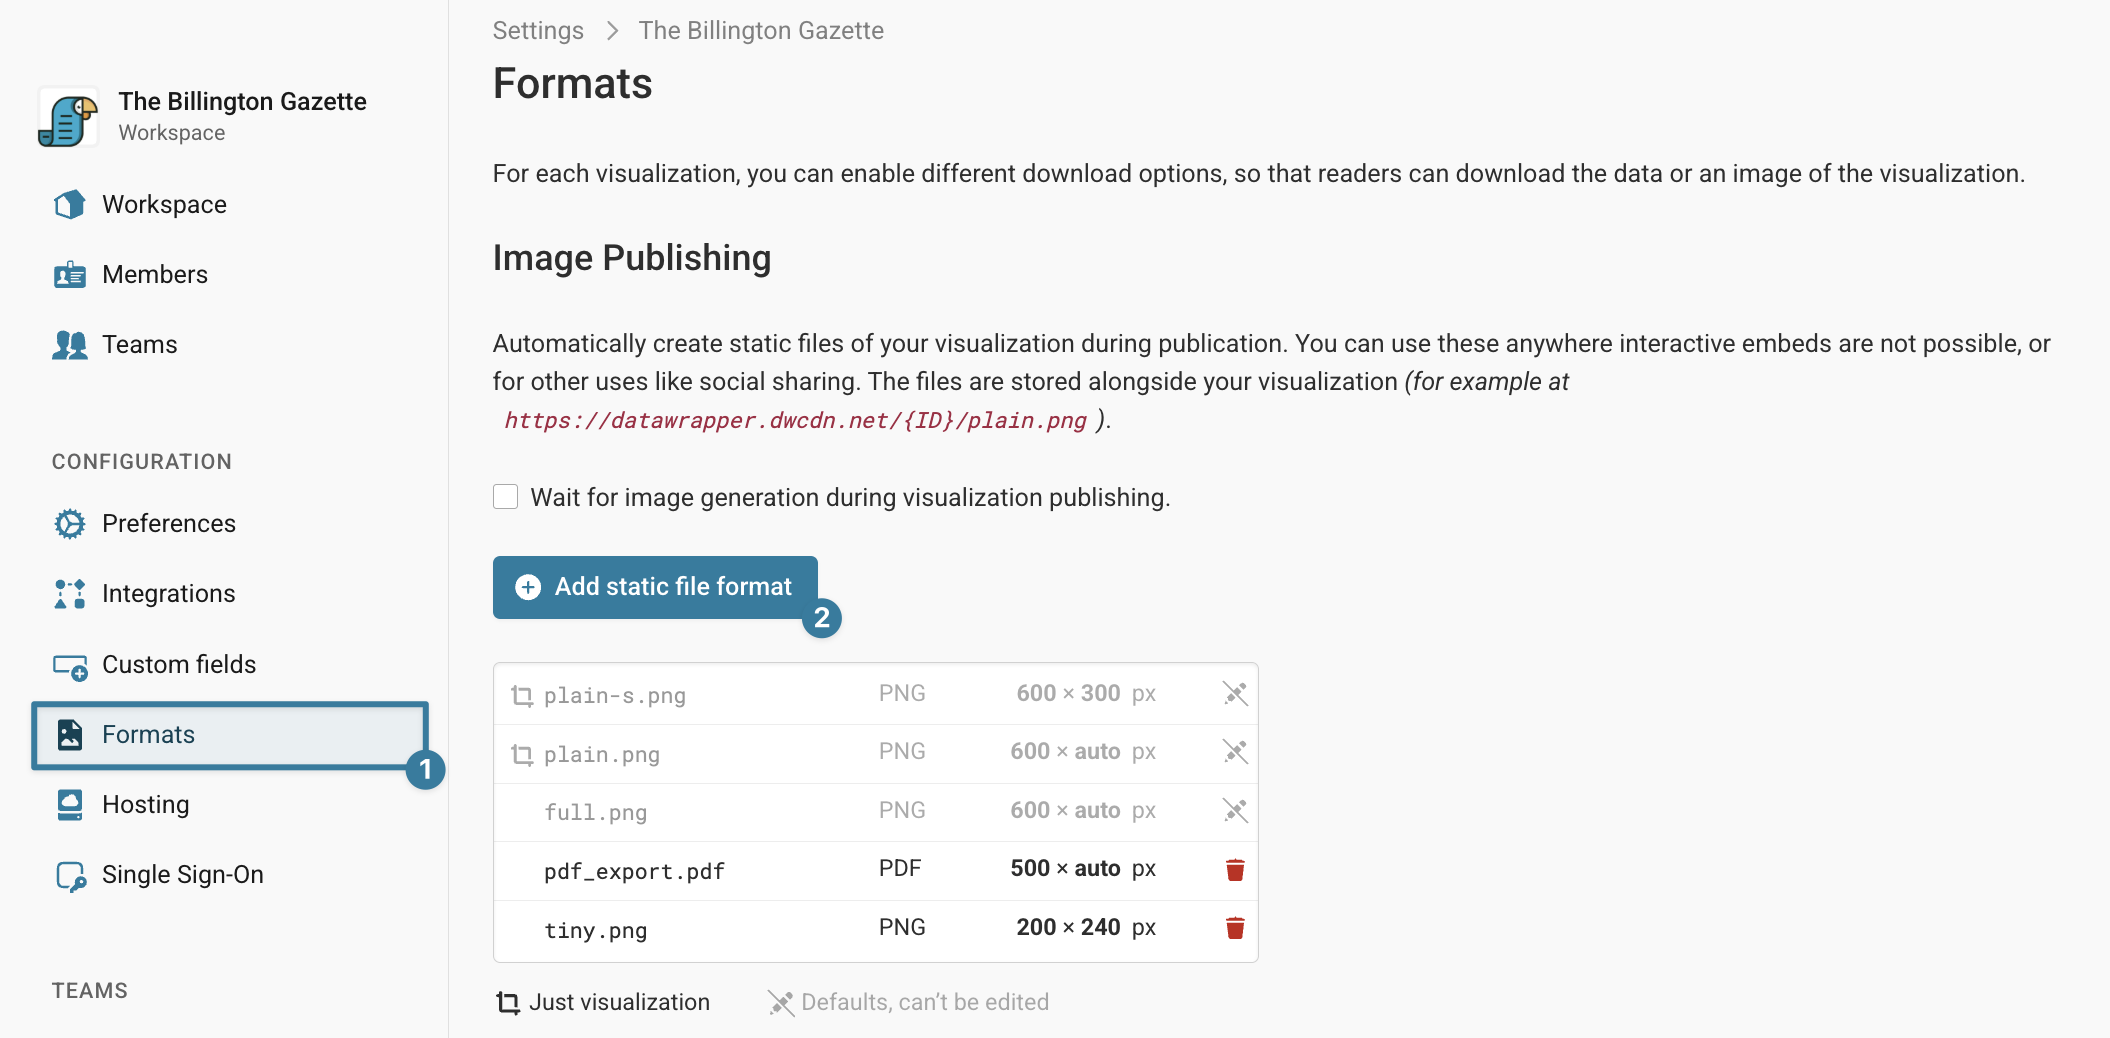
Task: Delete the tiny.png format with trash icon
Action: point(1235,928)
